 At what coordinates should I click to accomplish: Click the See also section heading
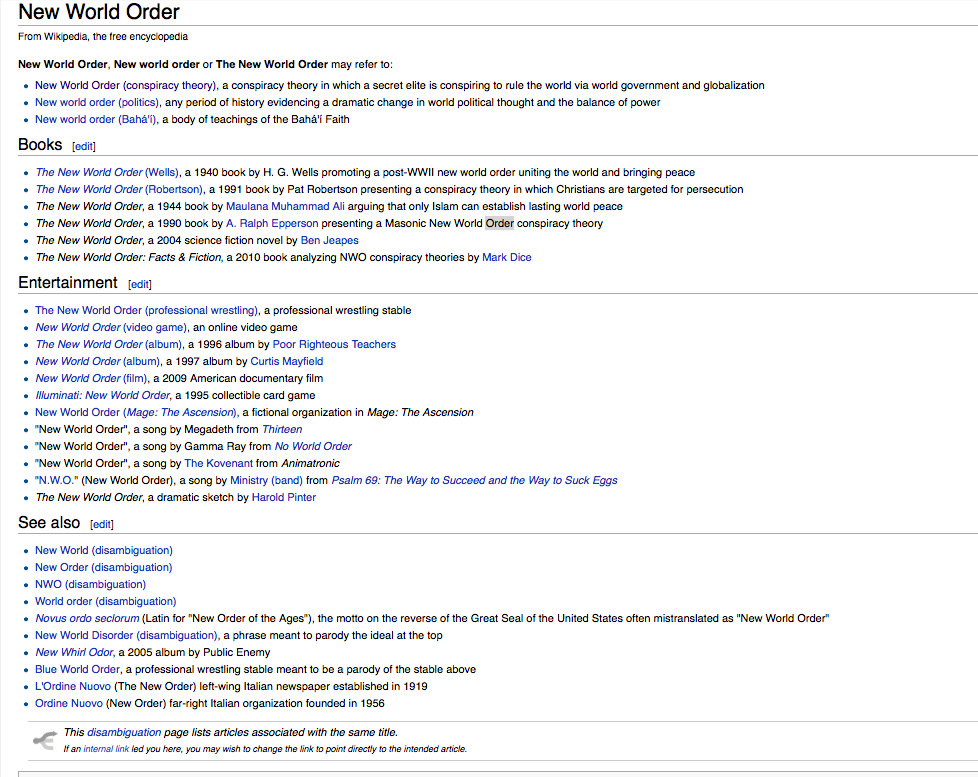(49, 523)
